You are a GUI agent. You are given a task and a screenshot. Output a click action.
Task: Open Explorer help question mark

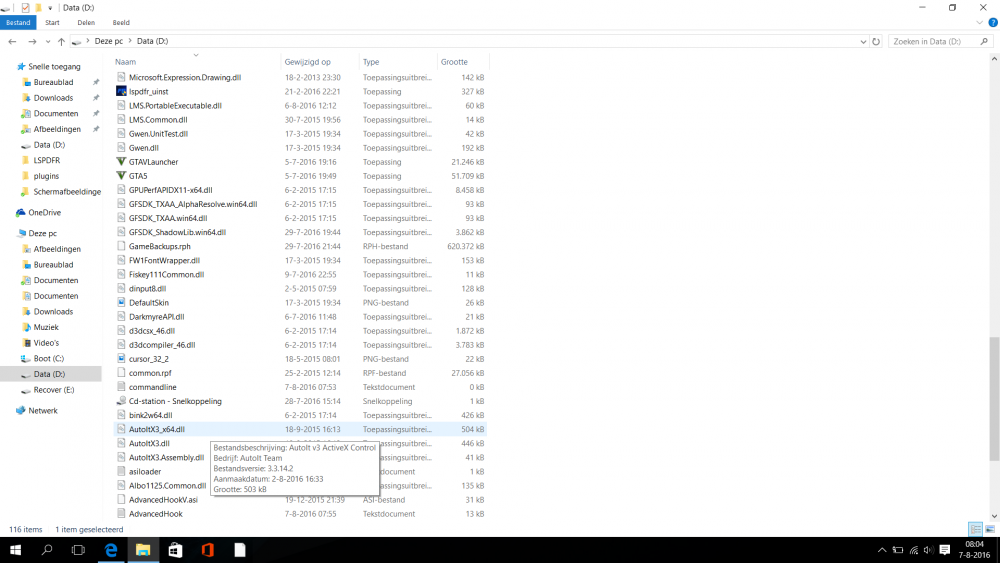click(993, 22)
